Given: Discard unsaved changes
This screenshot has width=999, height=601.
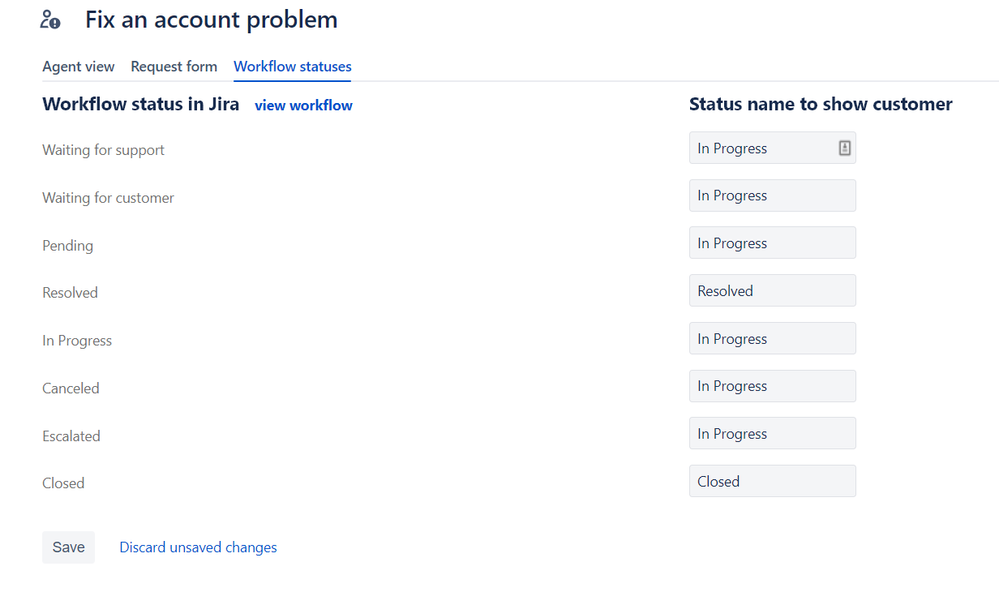Looking at the screenshot, I should click(x=197, y=547).
